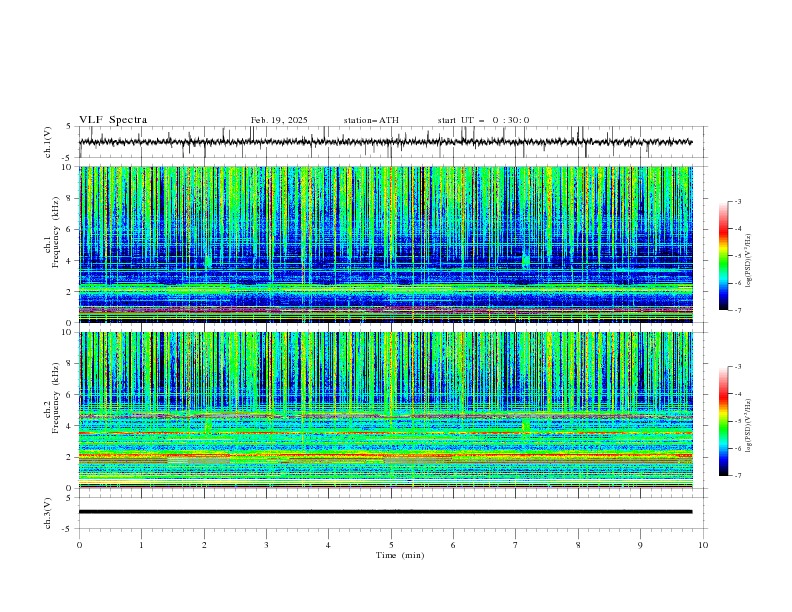The width and height of the screenshot is (792, 612).
Task: Click tick label '1' on Time axis
Action: point(141,545)
